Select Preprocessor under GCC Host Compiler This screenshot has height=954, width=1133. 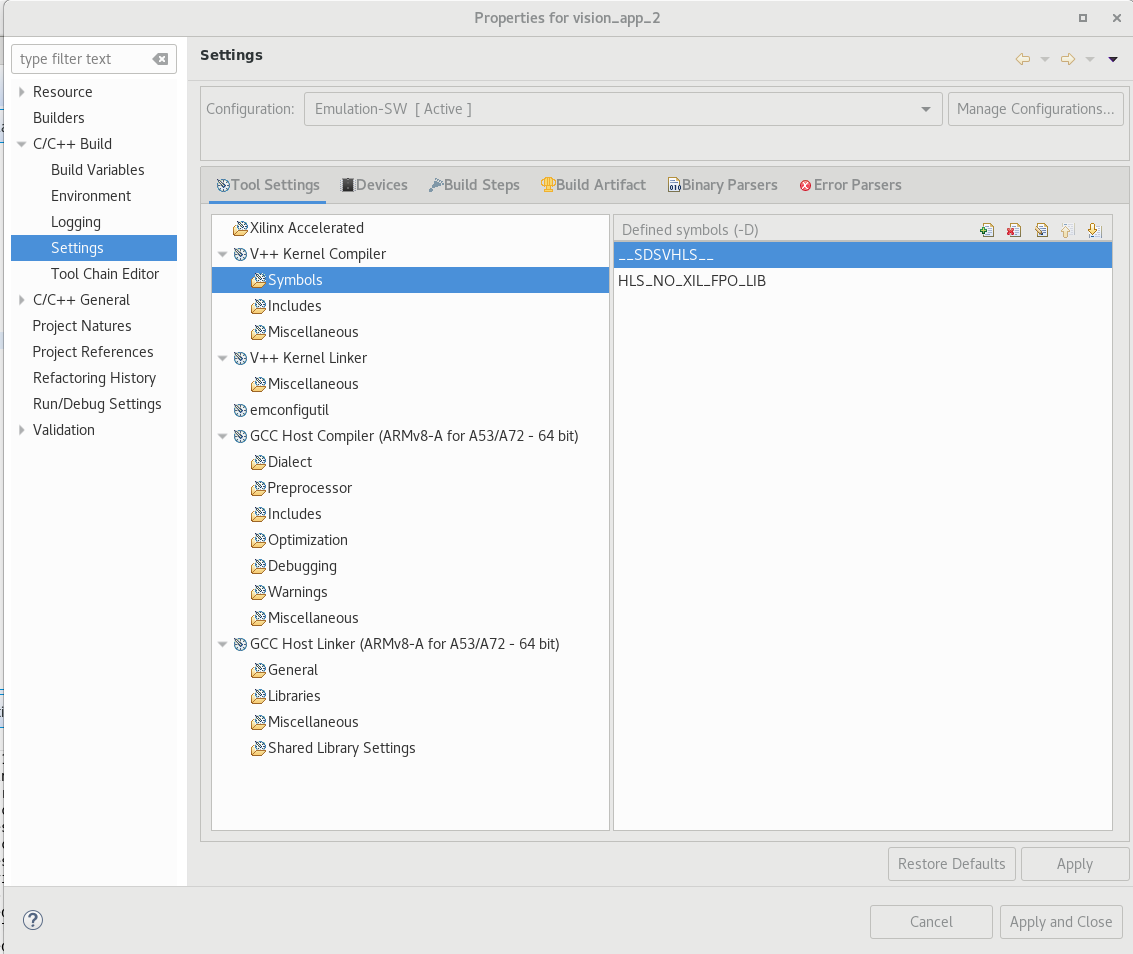[309, 488]
